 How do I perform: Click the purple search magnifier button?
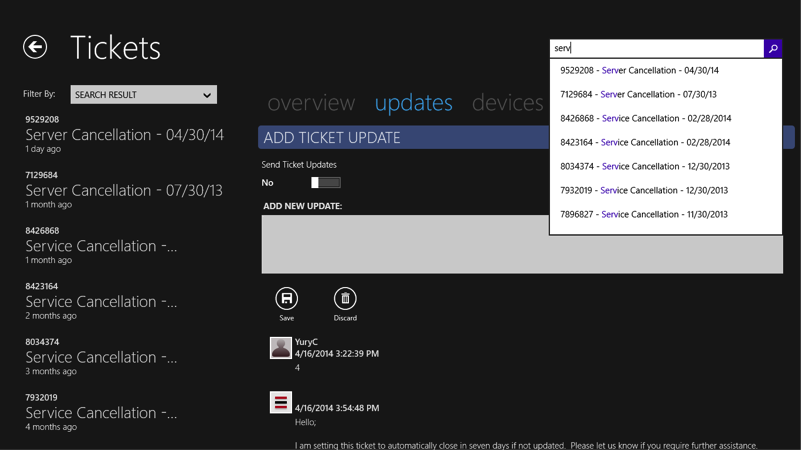click(773, 49)
